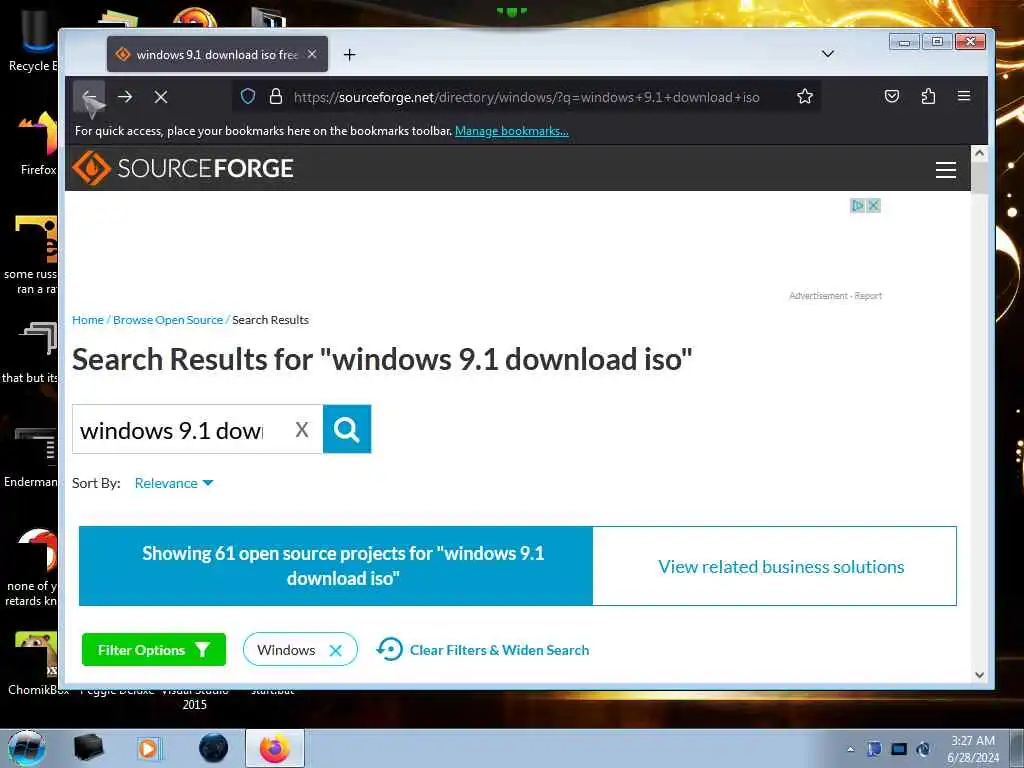Close the advertisement with the X
This screenshot has height=768, width=1024.
(874, 206)
